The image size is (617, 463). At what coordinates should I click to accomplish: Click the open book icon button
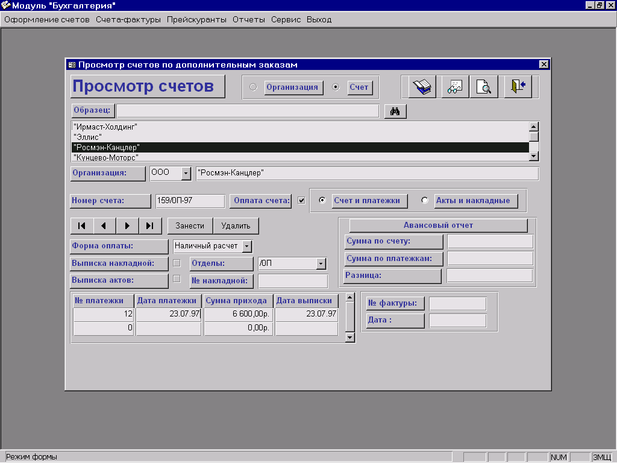(423, 88)
